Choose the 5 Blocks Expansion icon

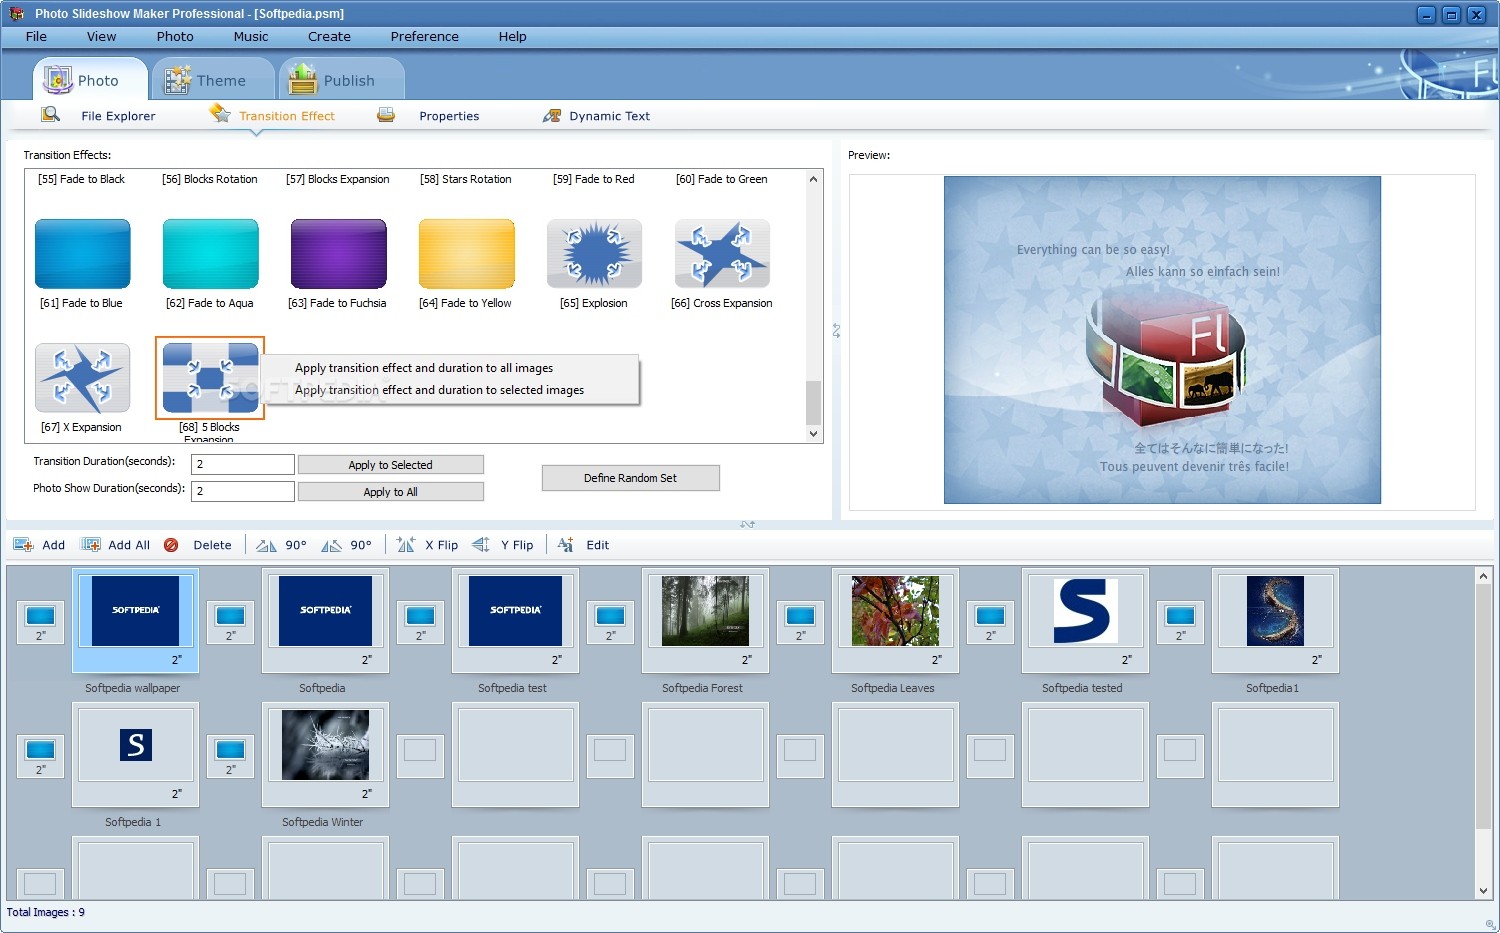point(210,378)
